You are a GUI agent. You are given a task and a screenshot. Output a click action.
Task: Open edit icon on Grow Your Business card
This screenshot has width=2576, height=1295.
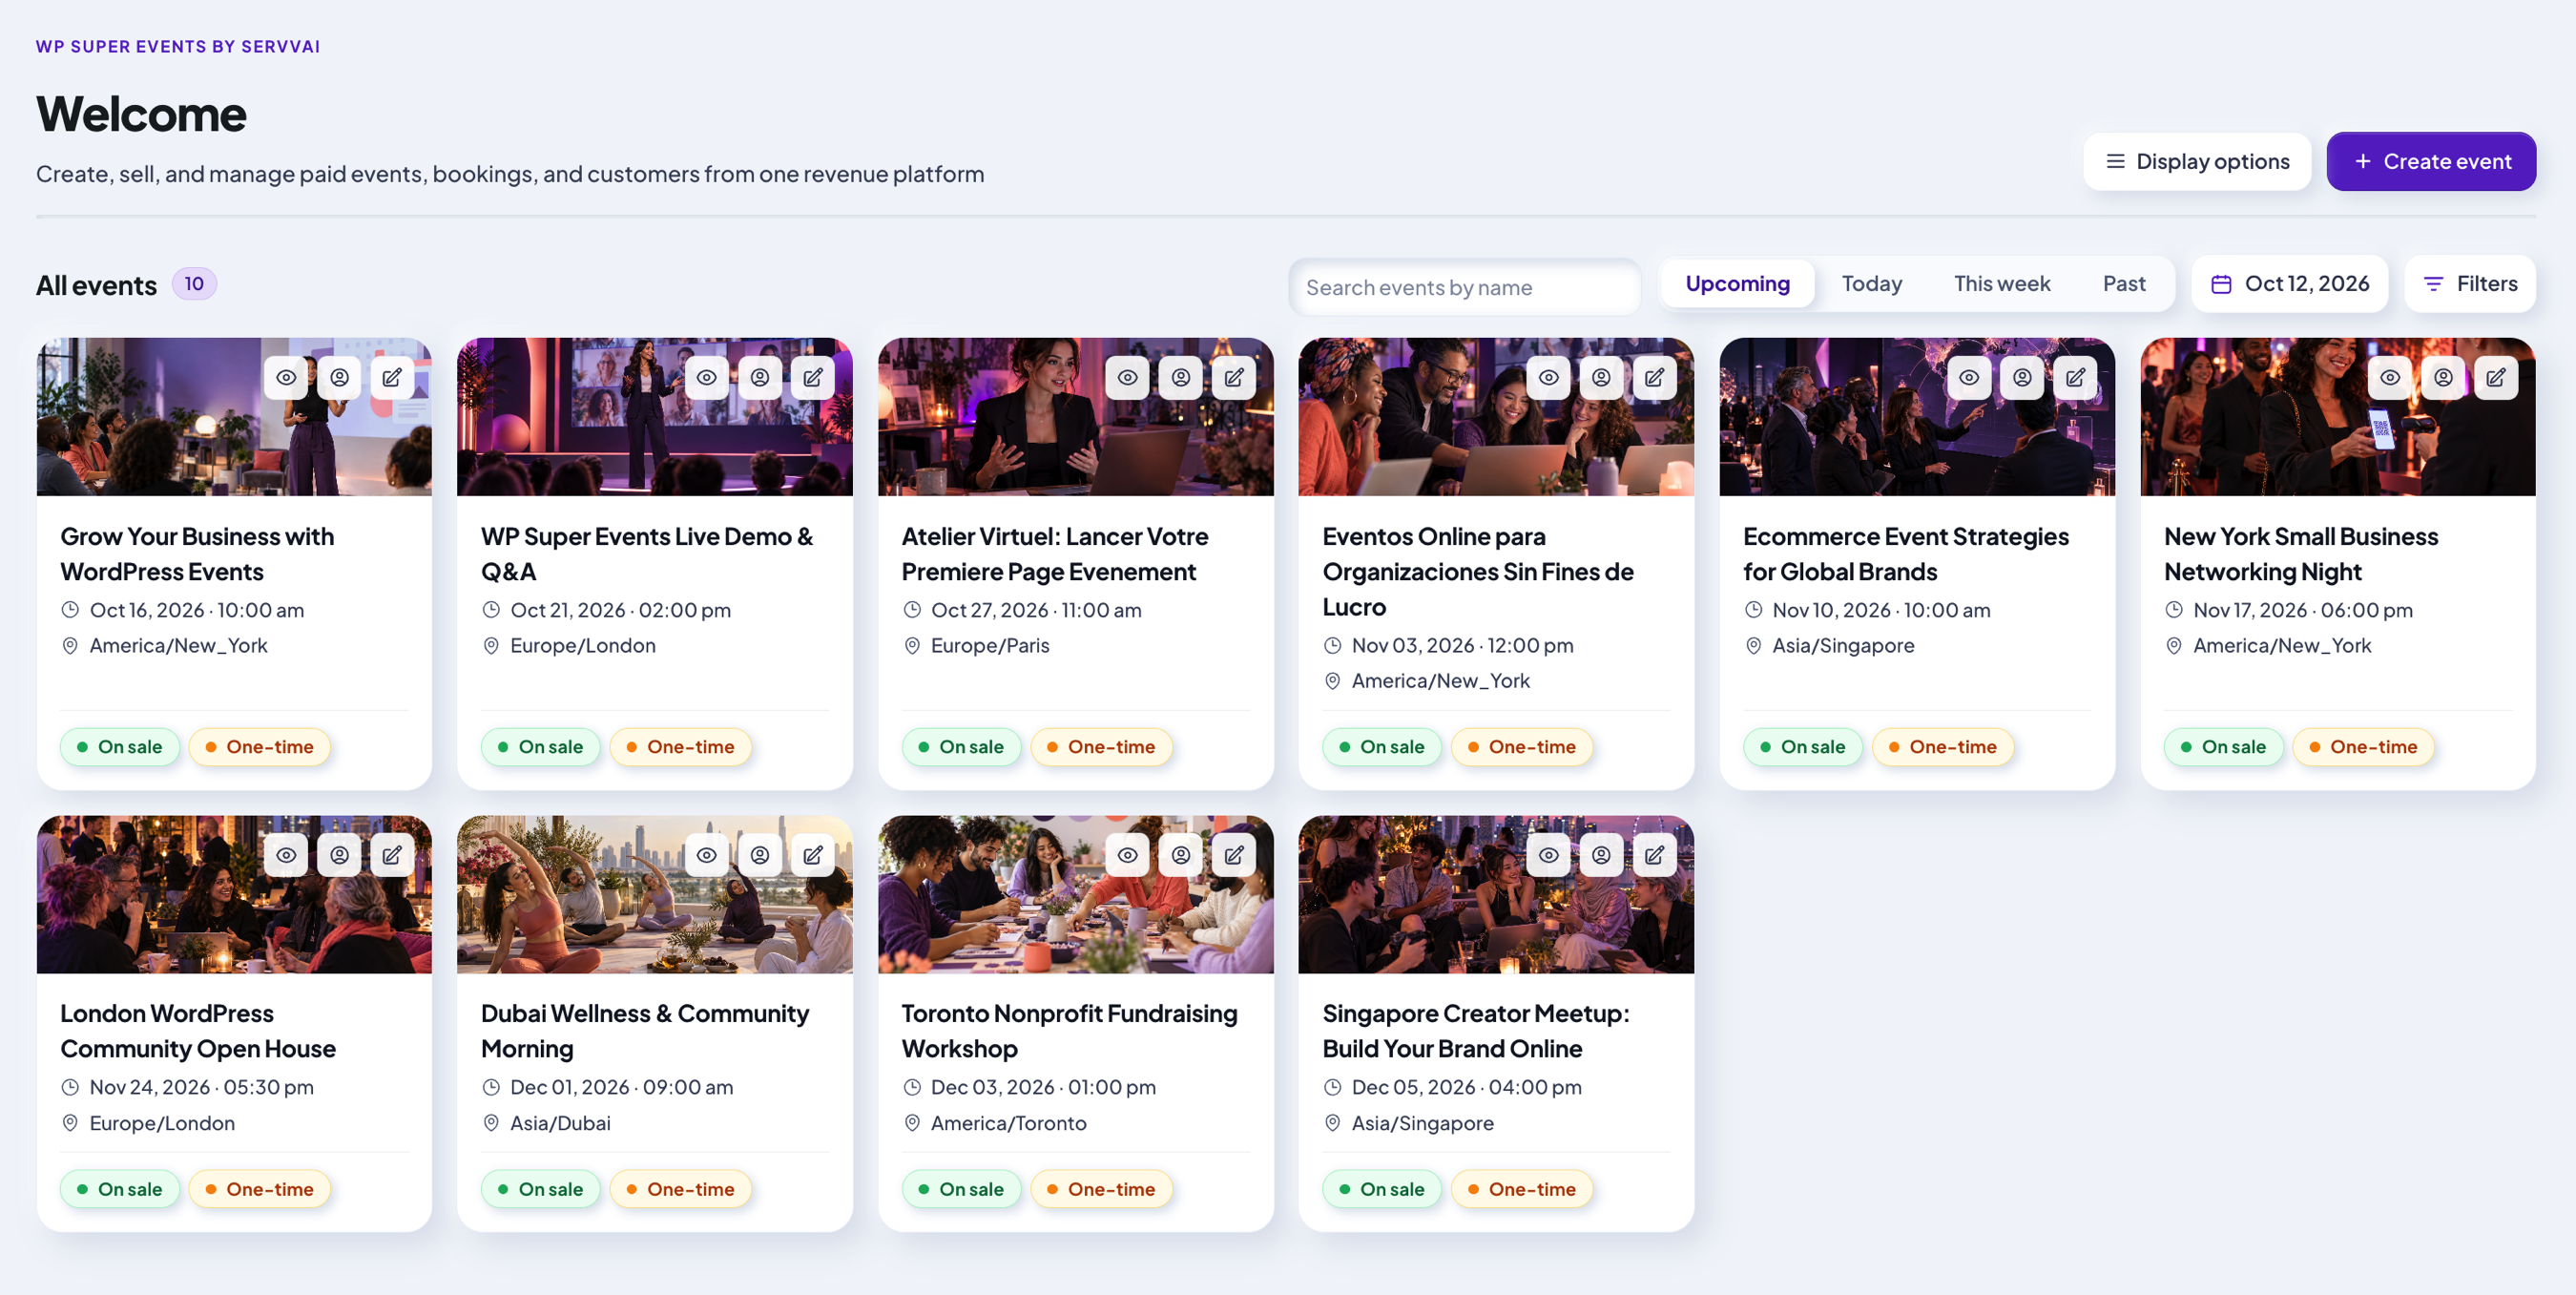tap(392, 378)
